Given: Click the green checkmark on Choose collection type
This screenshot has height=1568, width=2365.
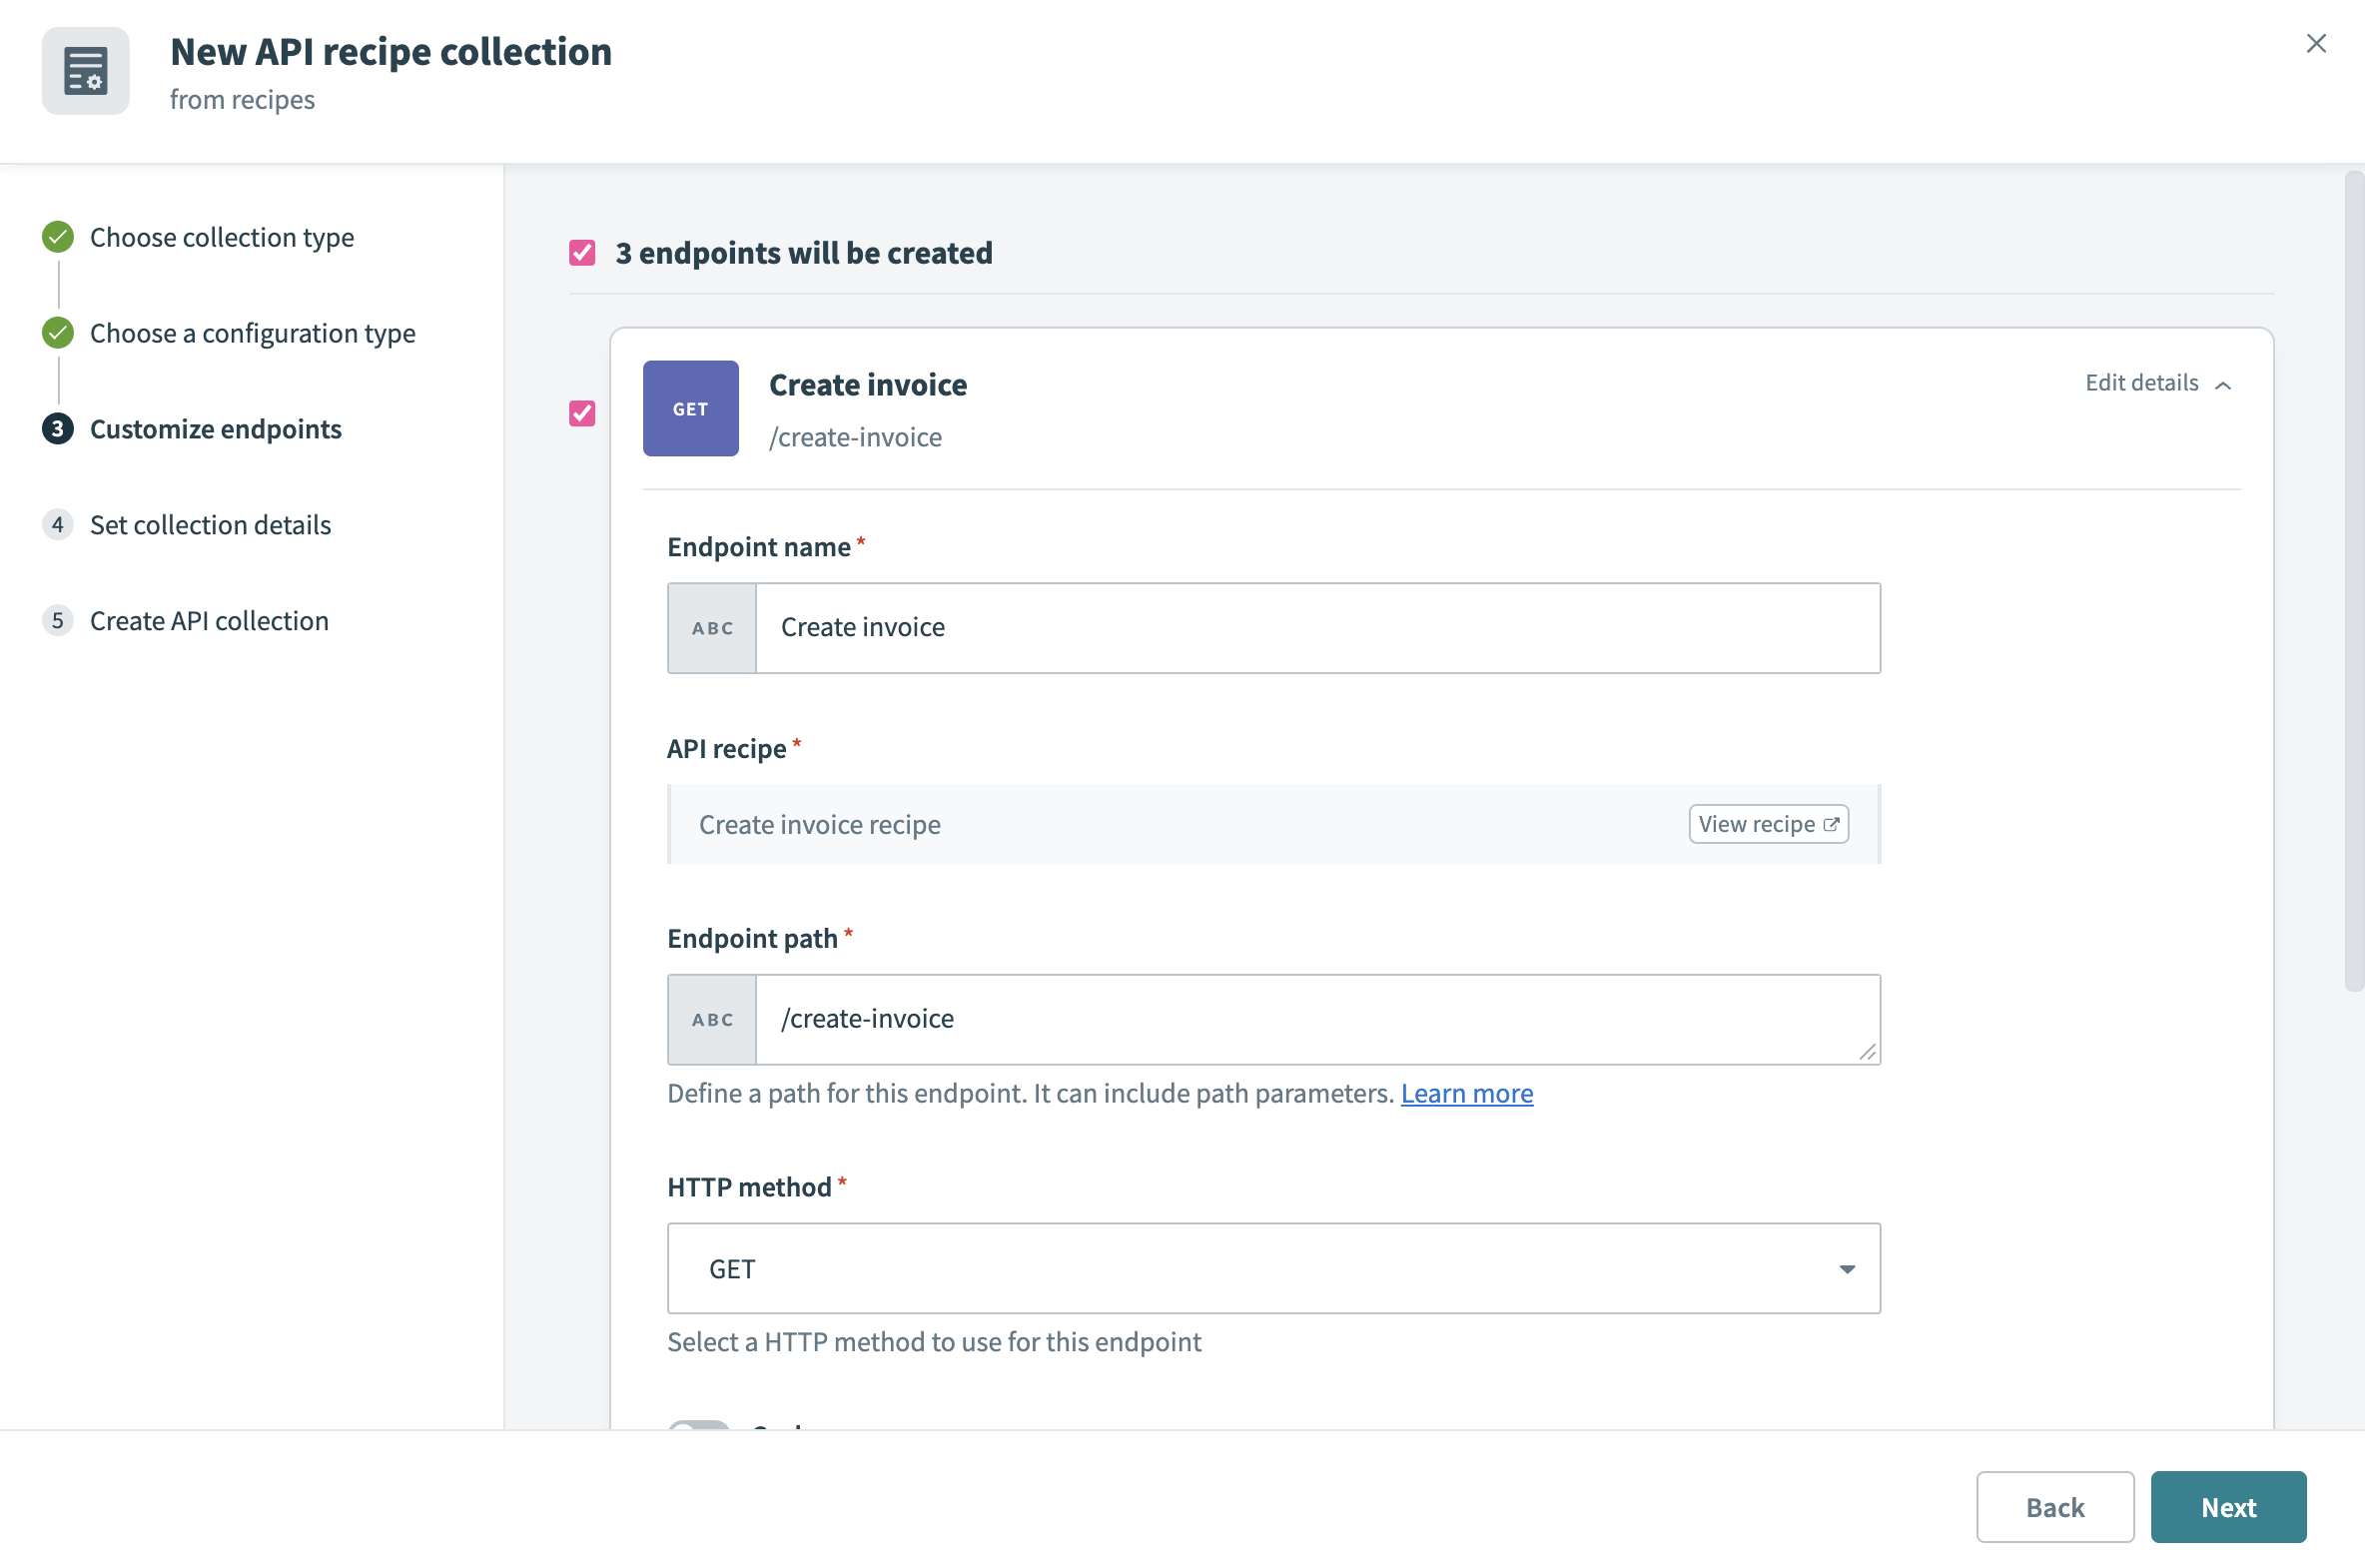Looking at the screenshot, I should point(57,237).
